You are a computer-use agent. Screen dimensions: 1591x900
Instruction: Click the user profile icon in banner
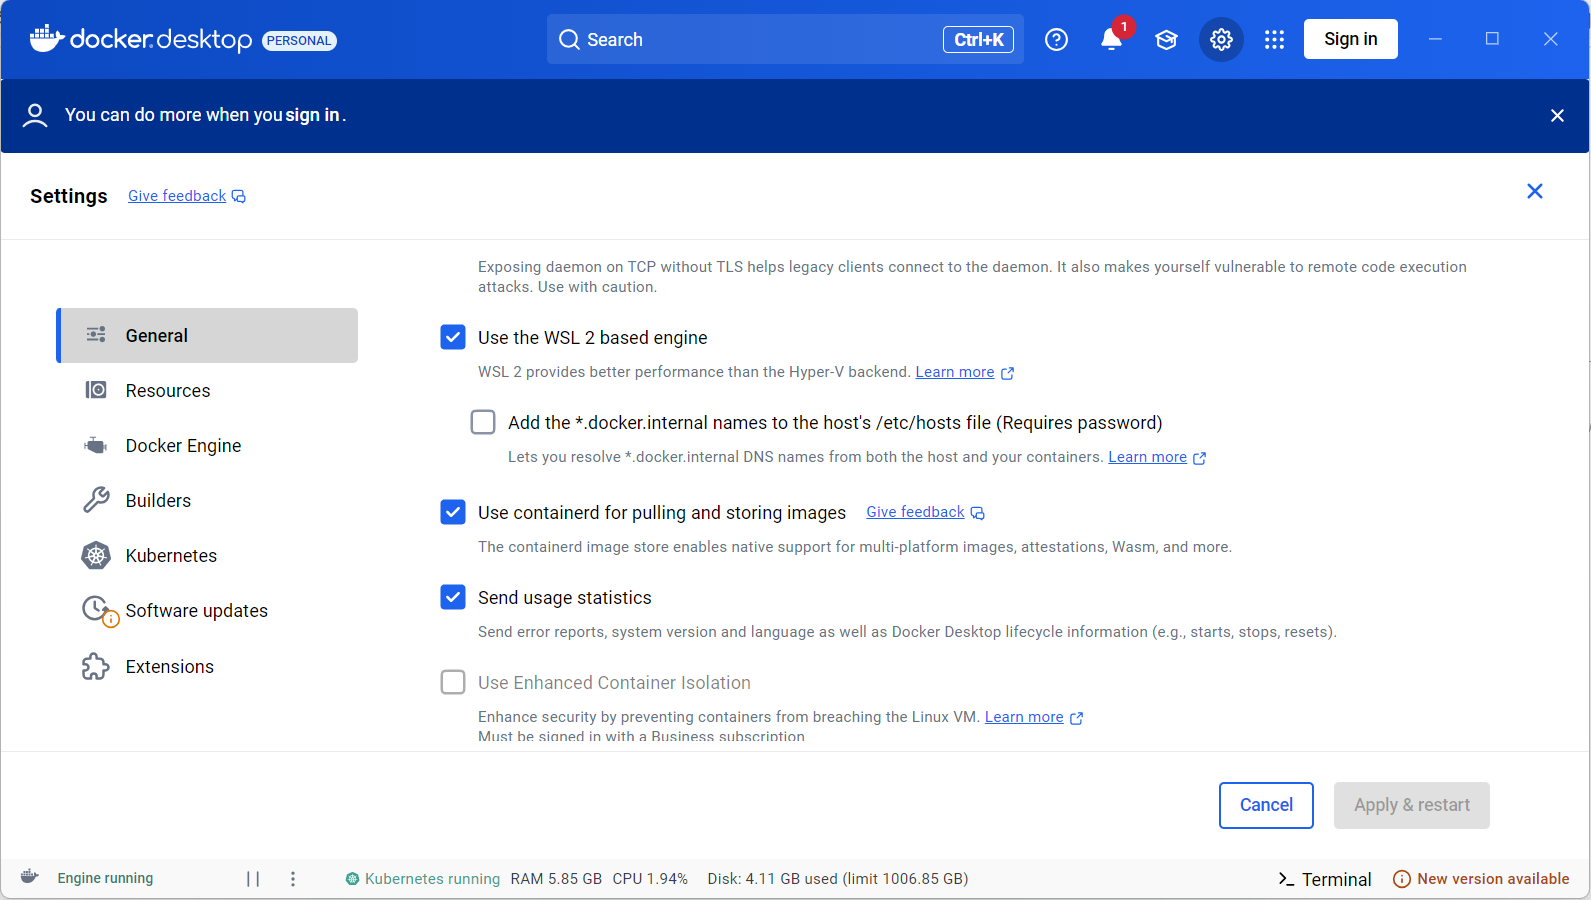35,115
